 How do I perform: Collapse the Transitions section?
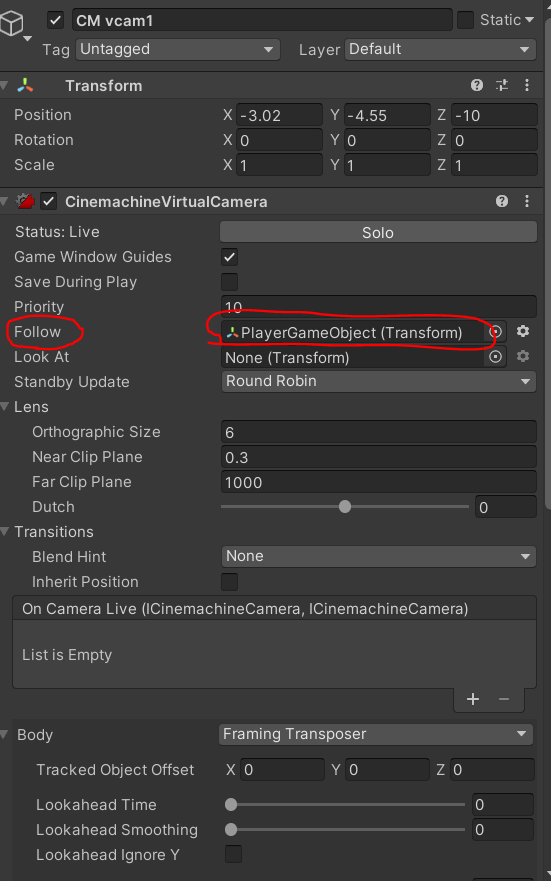coord(5,532)
